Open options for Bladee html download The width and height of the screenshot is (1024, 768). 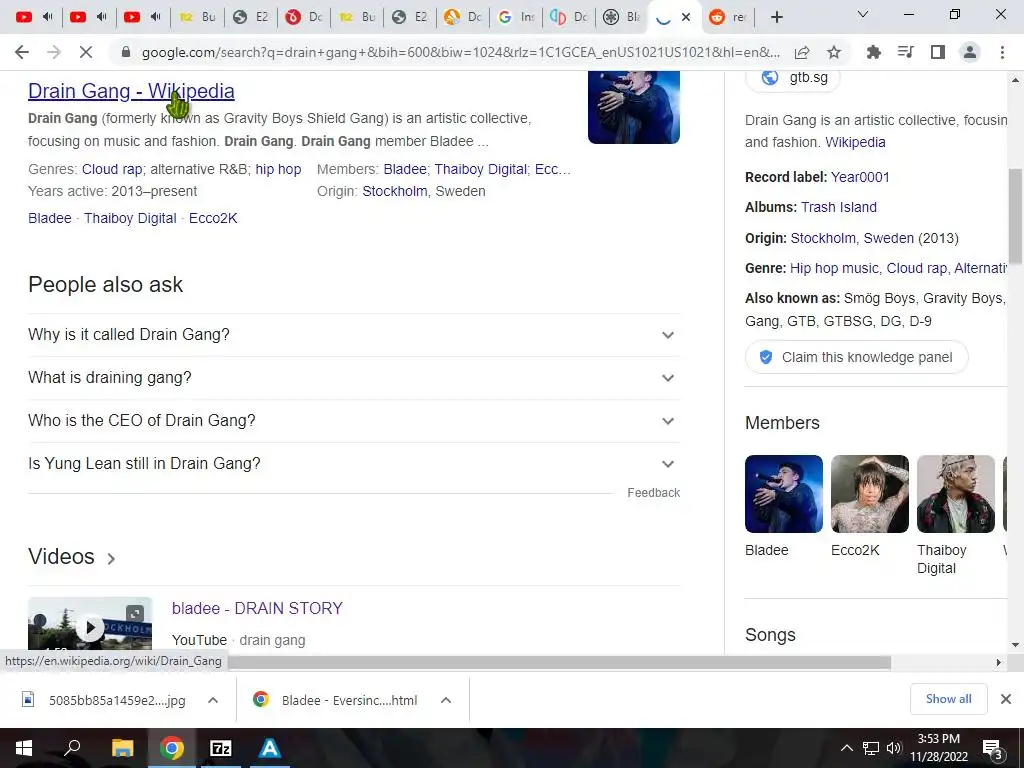[x=446, y=700]
